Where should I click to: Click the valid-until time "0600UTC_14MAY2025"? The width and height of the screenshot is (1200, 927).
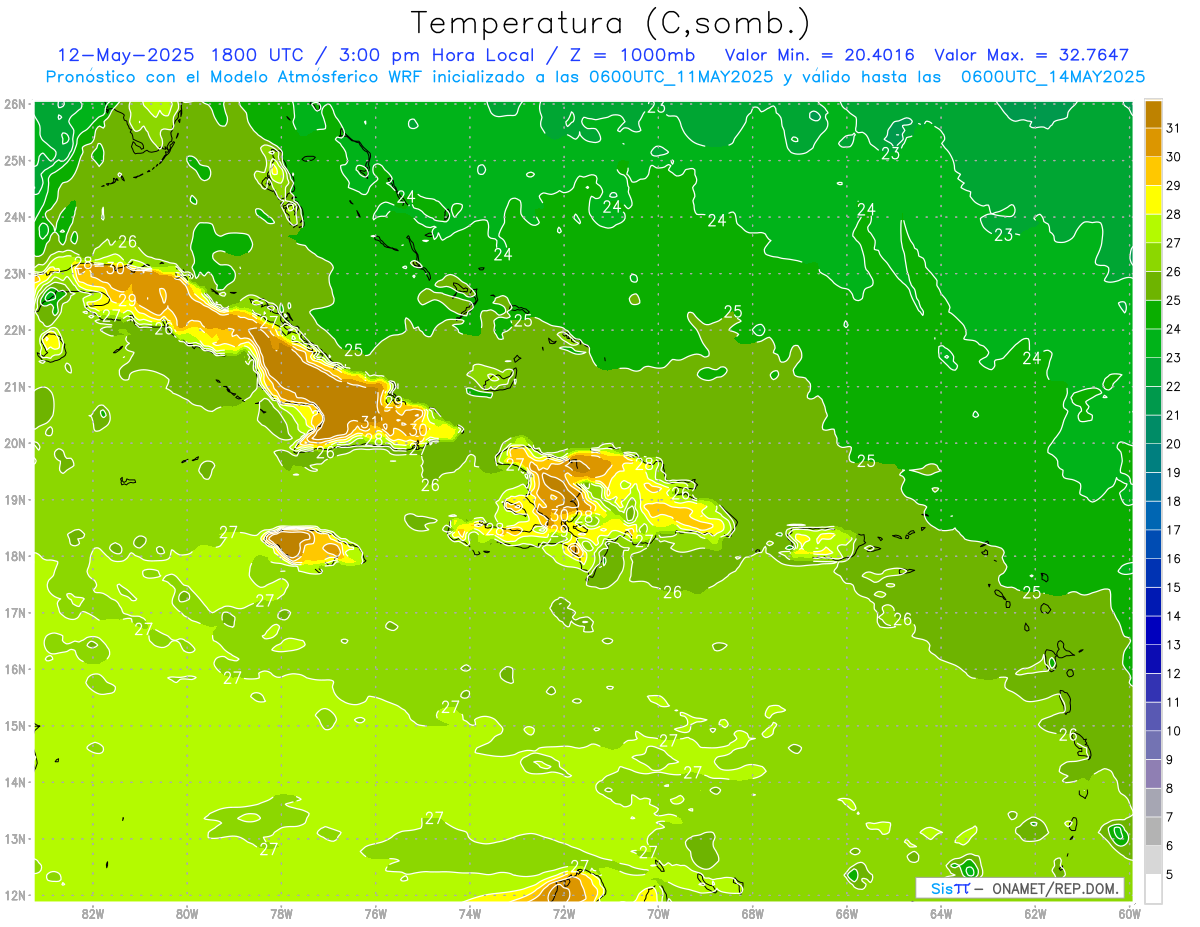click(1052, 76)
